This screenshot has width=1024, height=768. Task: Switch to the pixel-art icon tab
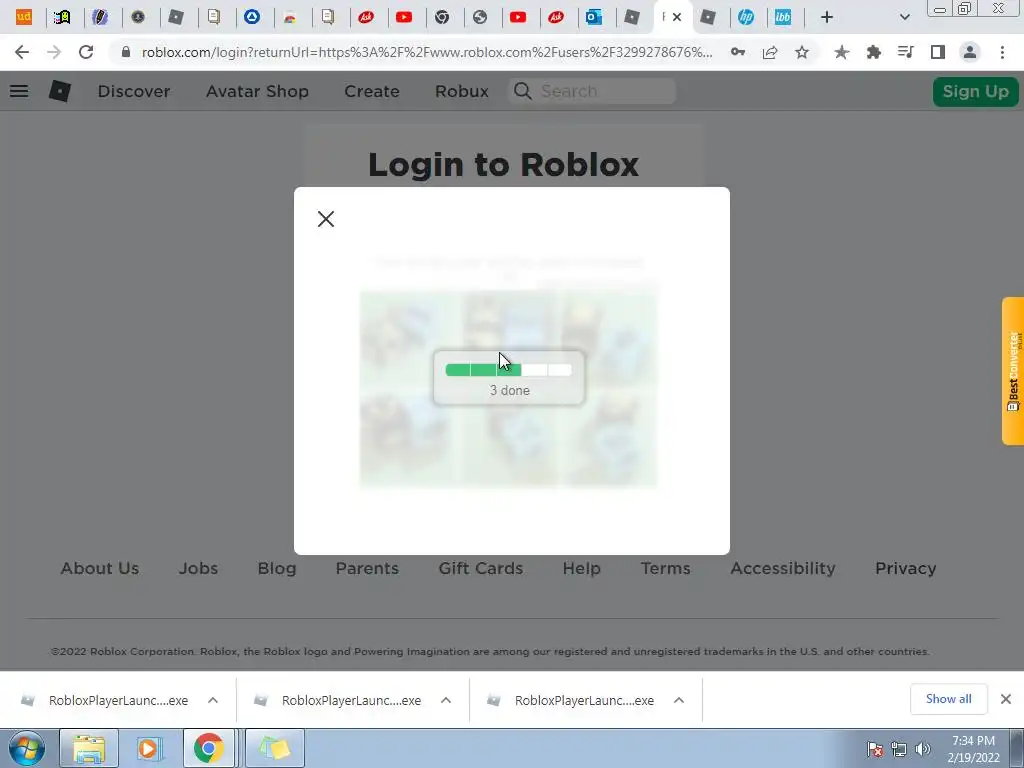62,17
